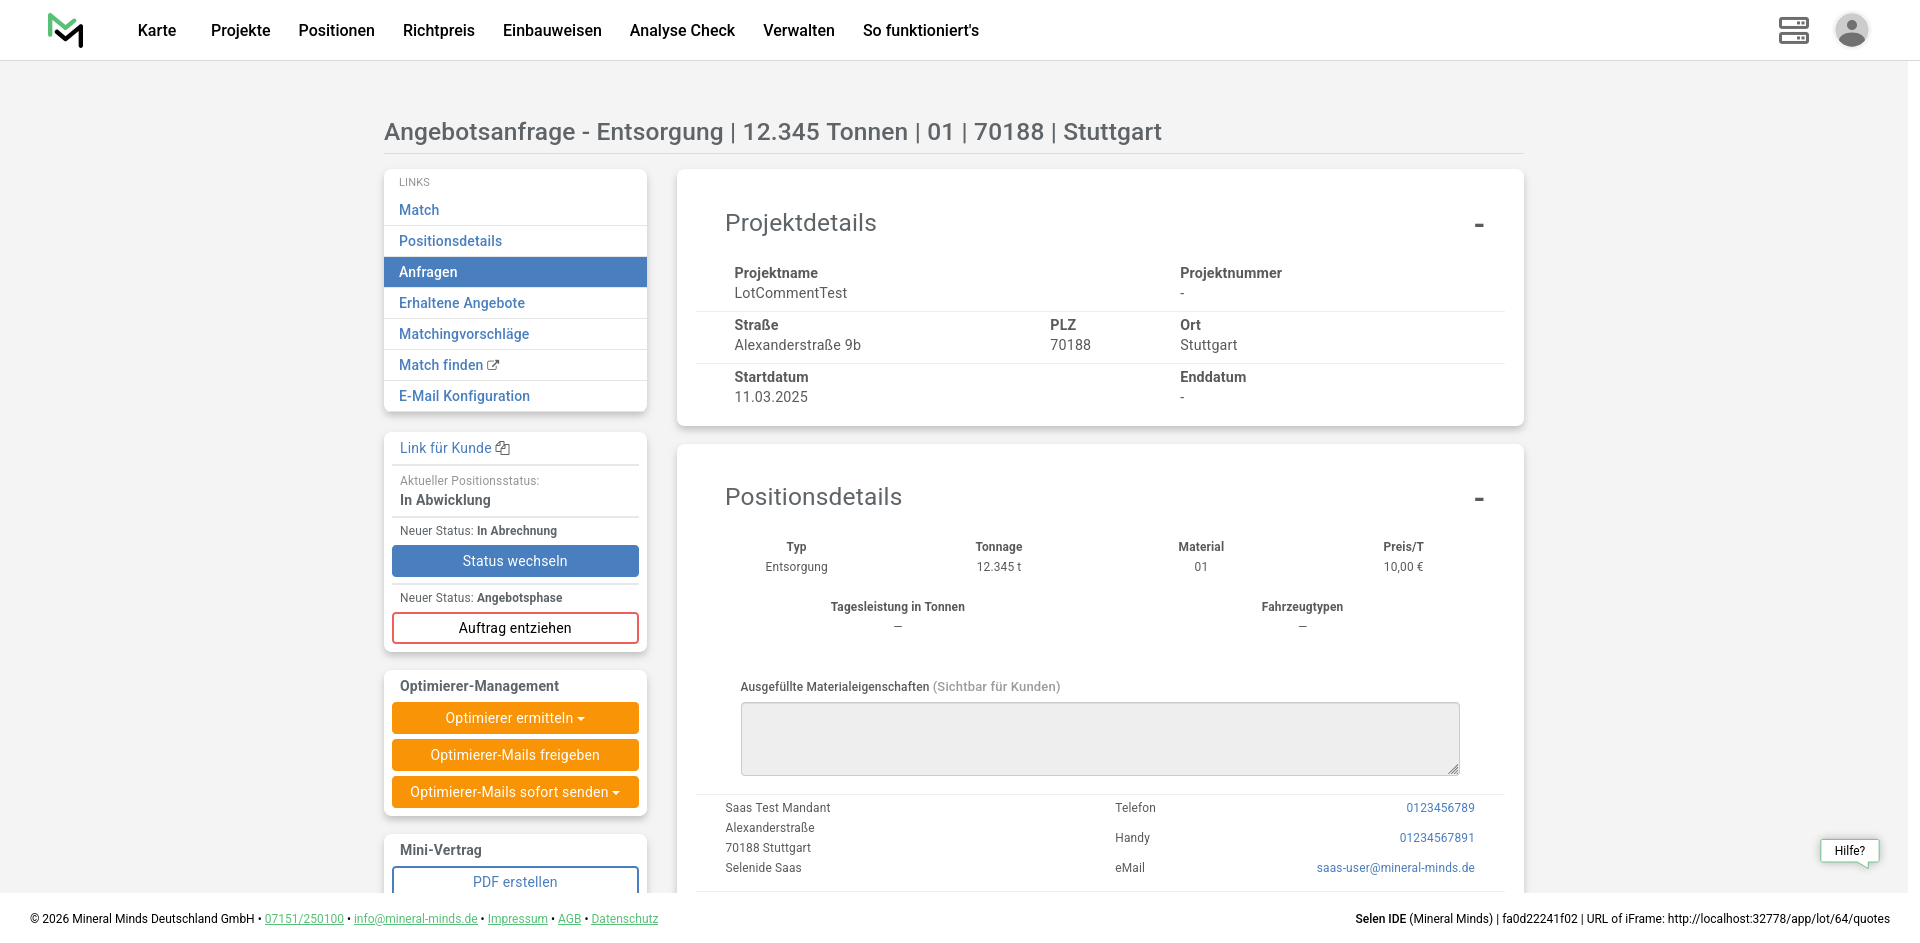
Task: Expand the Optimierer ermitteln dropdown
Action: [x=515, y=718]
